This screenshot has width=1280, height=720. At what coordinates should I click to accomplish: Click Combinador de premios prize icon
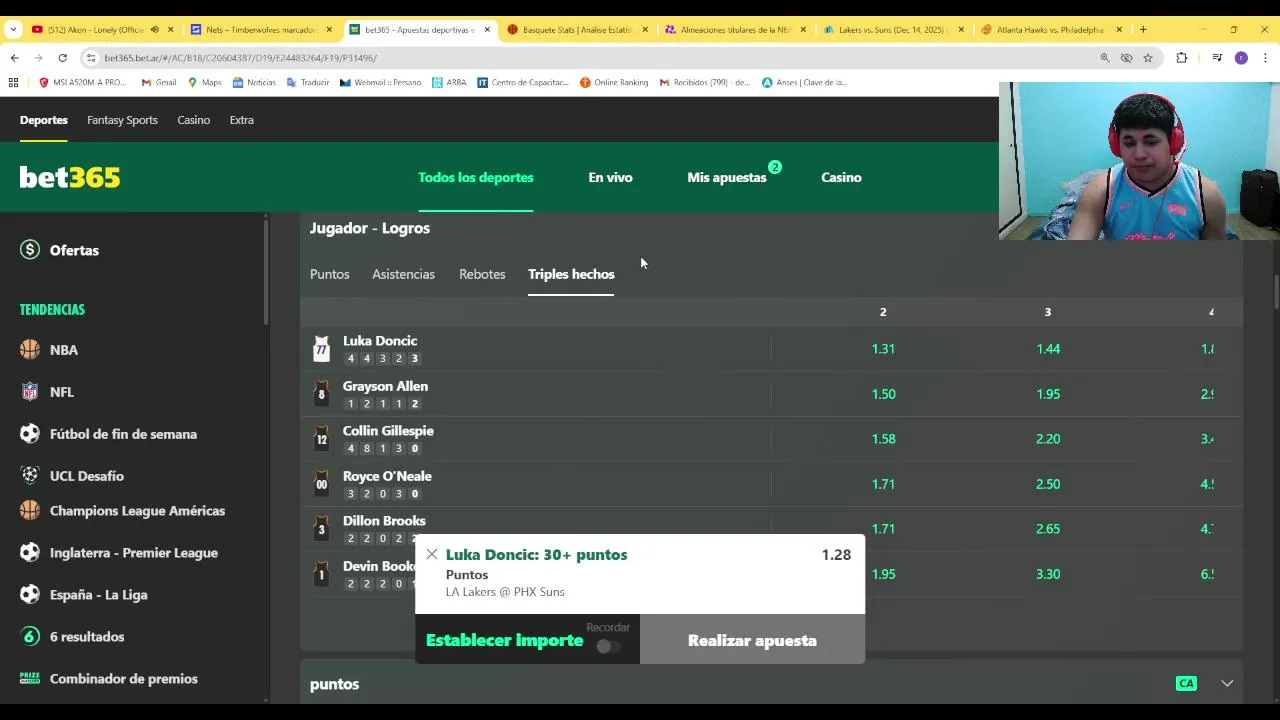pos(30,679)
